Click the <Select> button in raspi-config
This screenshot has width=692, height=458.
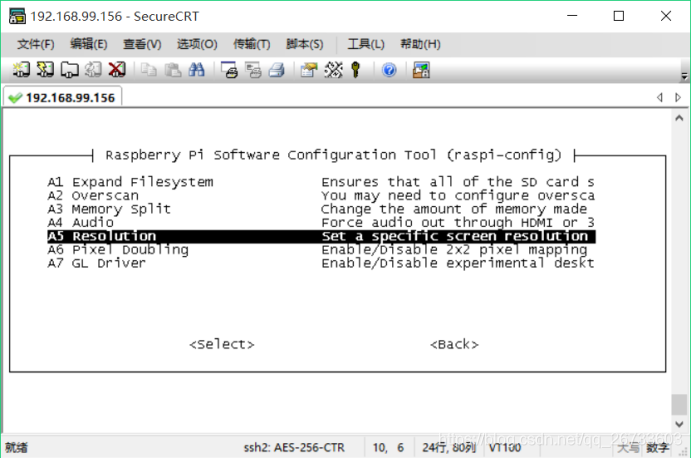coord(222,344)
